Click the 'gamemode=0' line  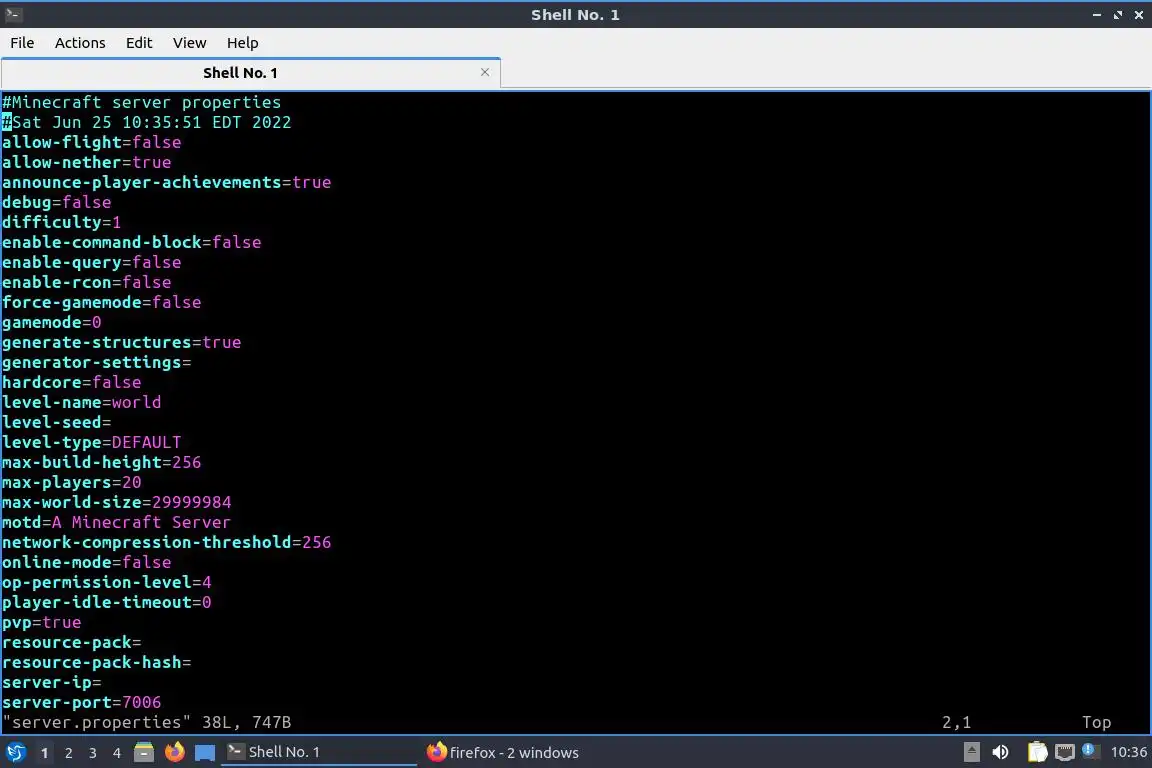point(51,322)
